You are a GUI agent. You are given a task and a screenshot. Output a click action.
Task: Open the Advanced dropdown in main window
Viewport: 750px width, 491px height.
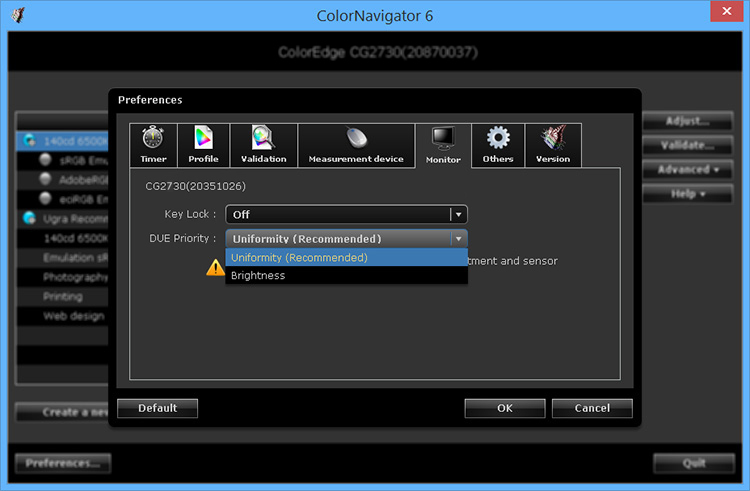[687, 169]
